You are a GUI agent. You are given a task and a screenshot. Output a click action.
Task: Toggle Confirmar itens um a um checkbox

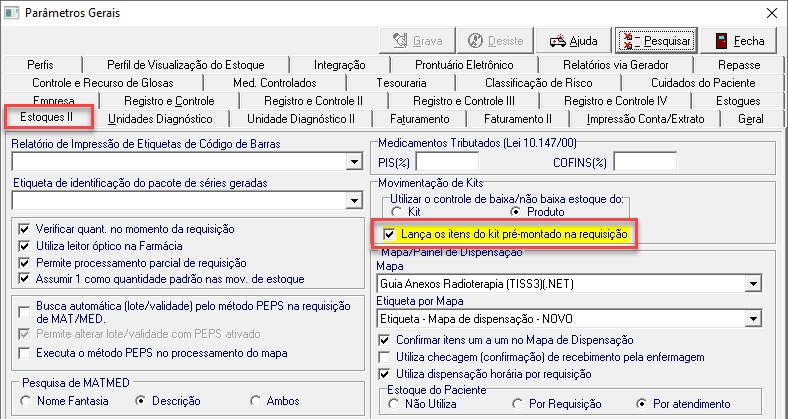click(x=384, y=340)
